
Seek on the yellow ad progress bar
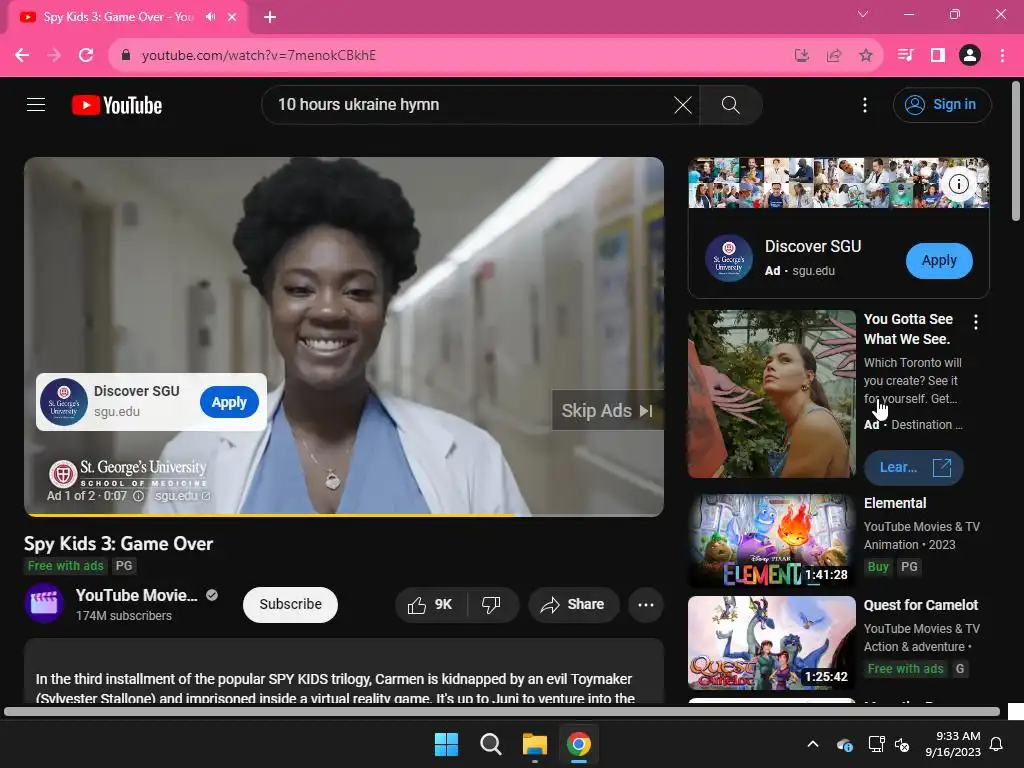(344, 515)
